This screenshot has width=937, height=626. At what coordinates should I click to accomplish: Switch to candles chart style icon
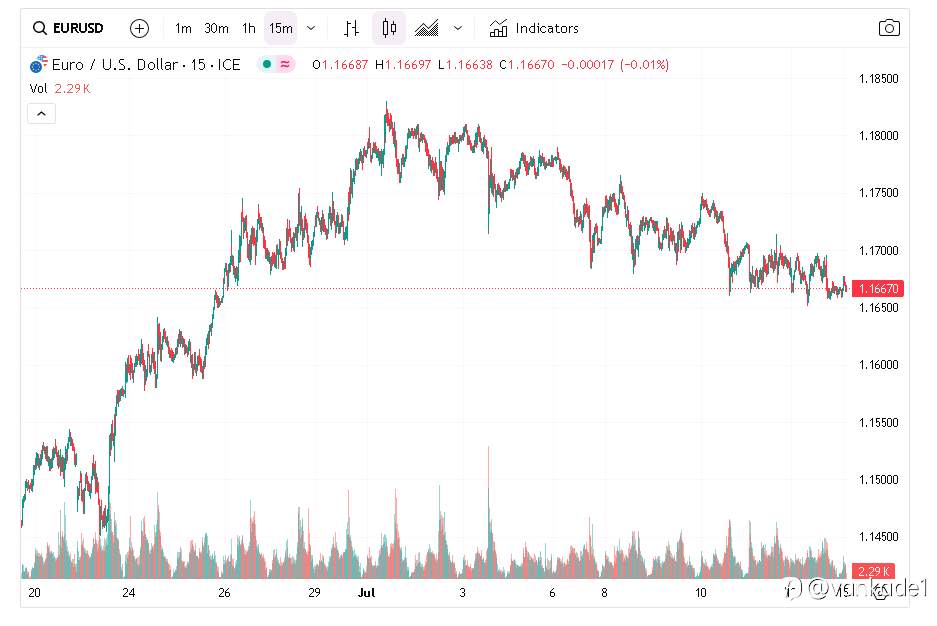pos(389,28)
